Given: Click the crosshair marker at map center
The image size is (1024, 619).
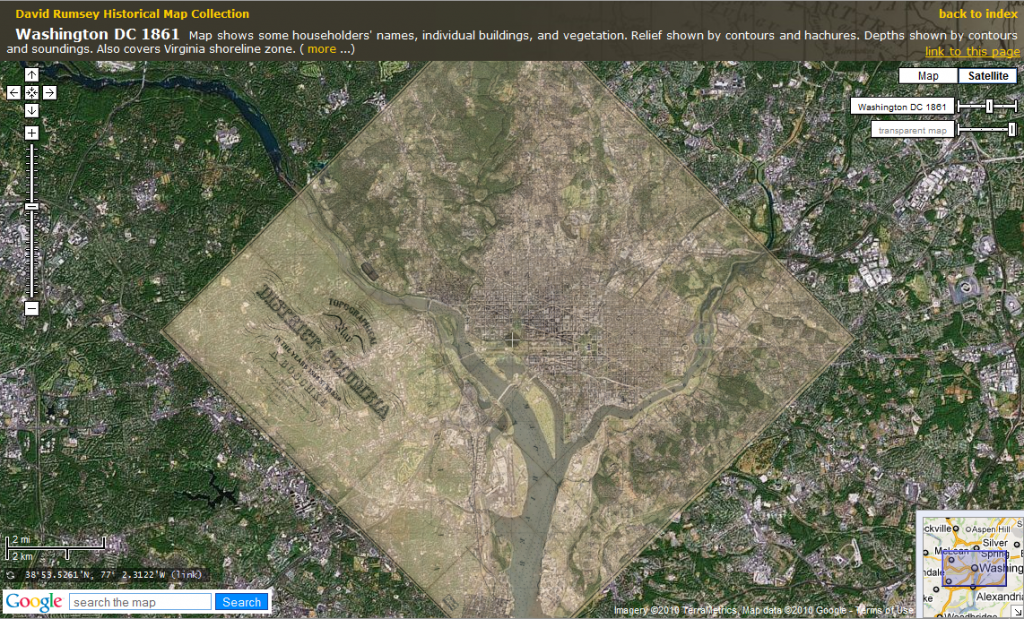Looking at the screenshot, I should tap(512, 340).
